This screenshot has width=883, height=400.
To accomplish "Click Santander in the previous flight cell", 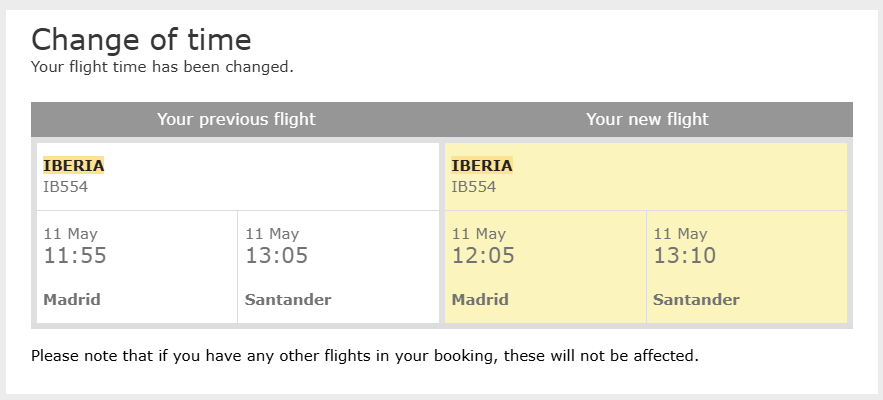I will [288, 300].
